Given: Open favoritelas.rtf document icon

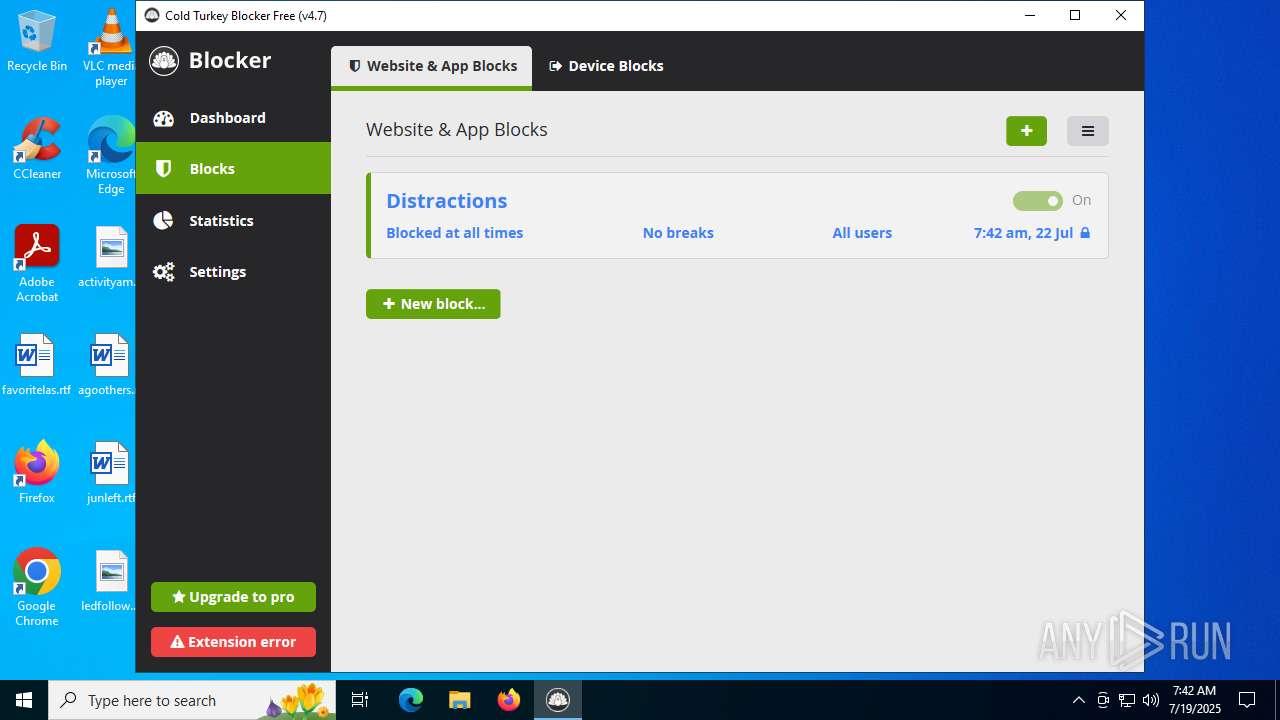Looking at the screenshot, I should click(x=37, y=366).
